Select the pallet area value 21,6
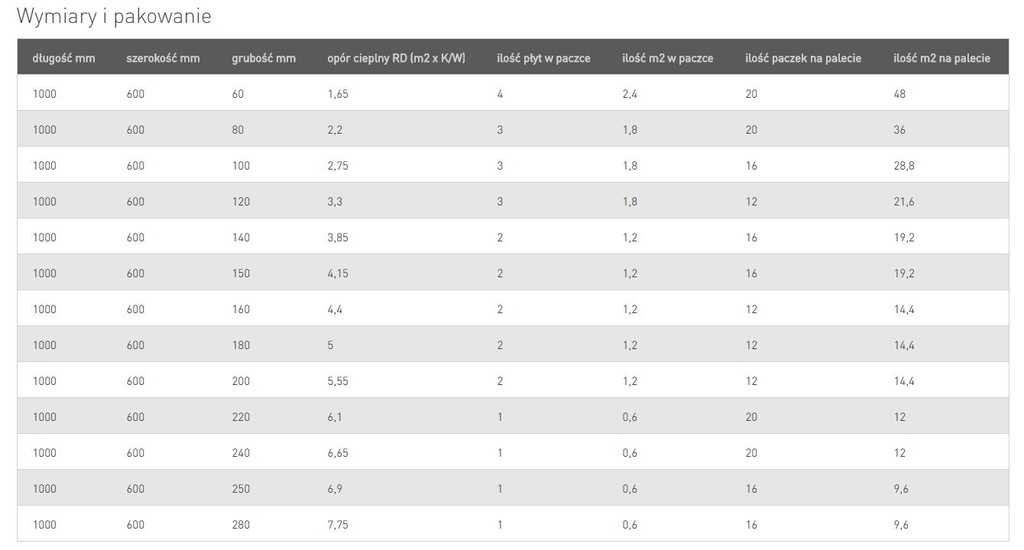1024x550 pixels. [x=904, y=202]
